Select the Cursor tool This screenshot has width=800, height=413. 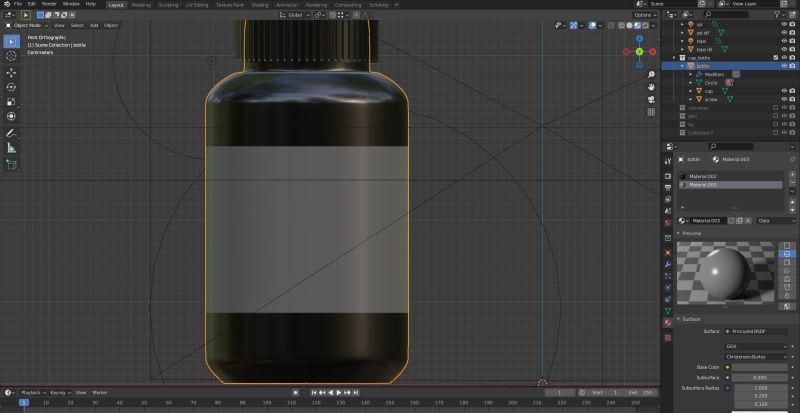[11, 56]
